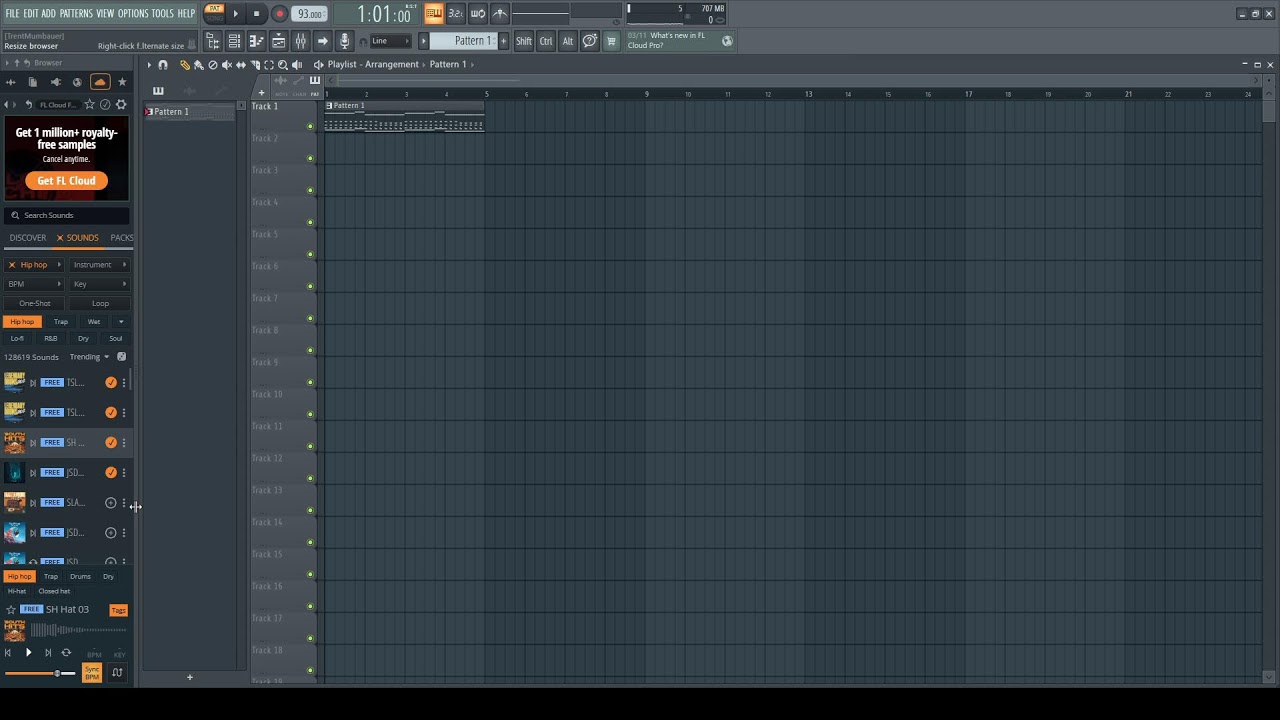Open the Line snap dropdown

[x=391, y=41]
